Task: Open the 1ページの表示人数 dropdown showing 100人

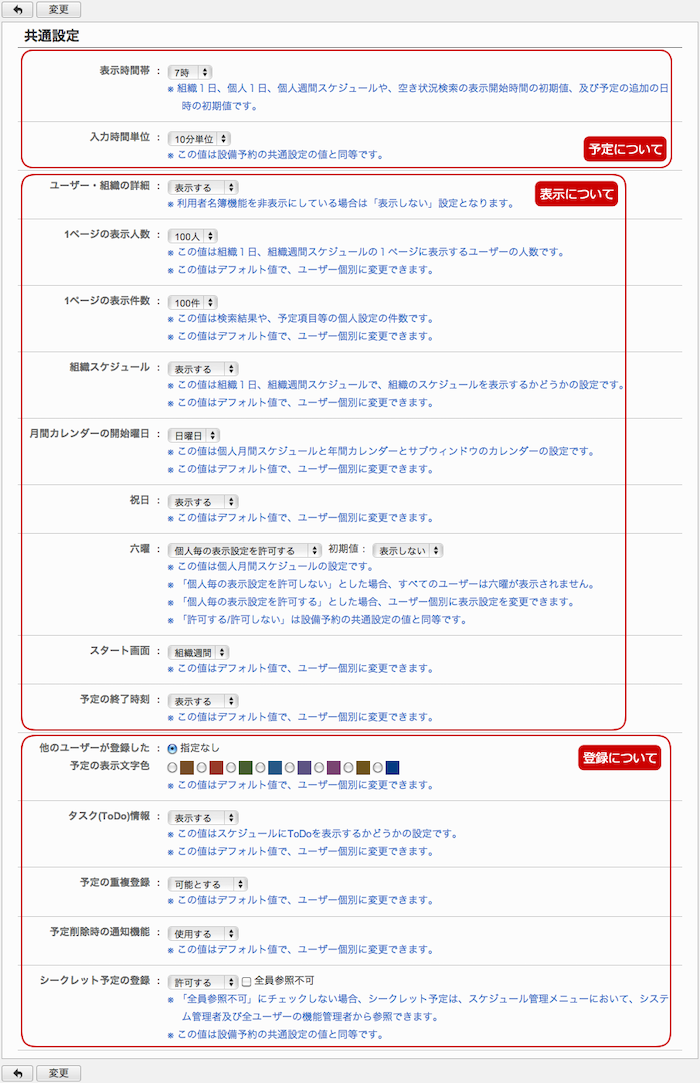Action: point(193,236)
